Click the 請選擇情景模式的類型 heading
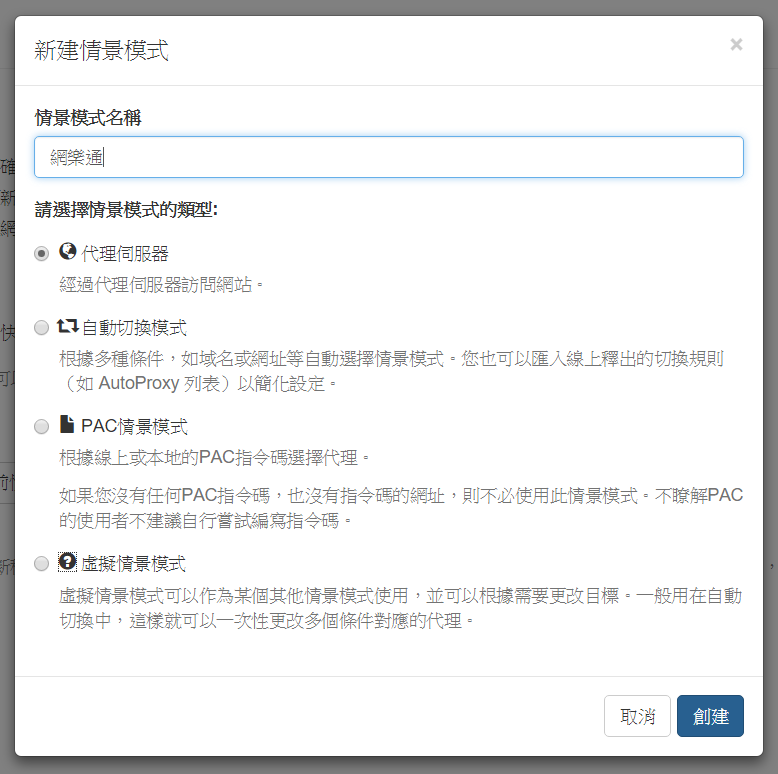 pyautogui.click(x=126, y=209)
